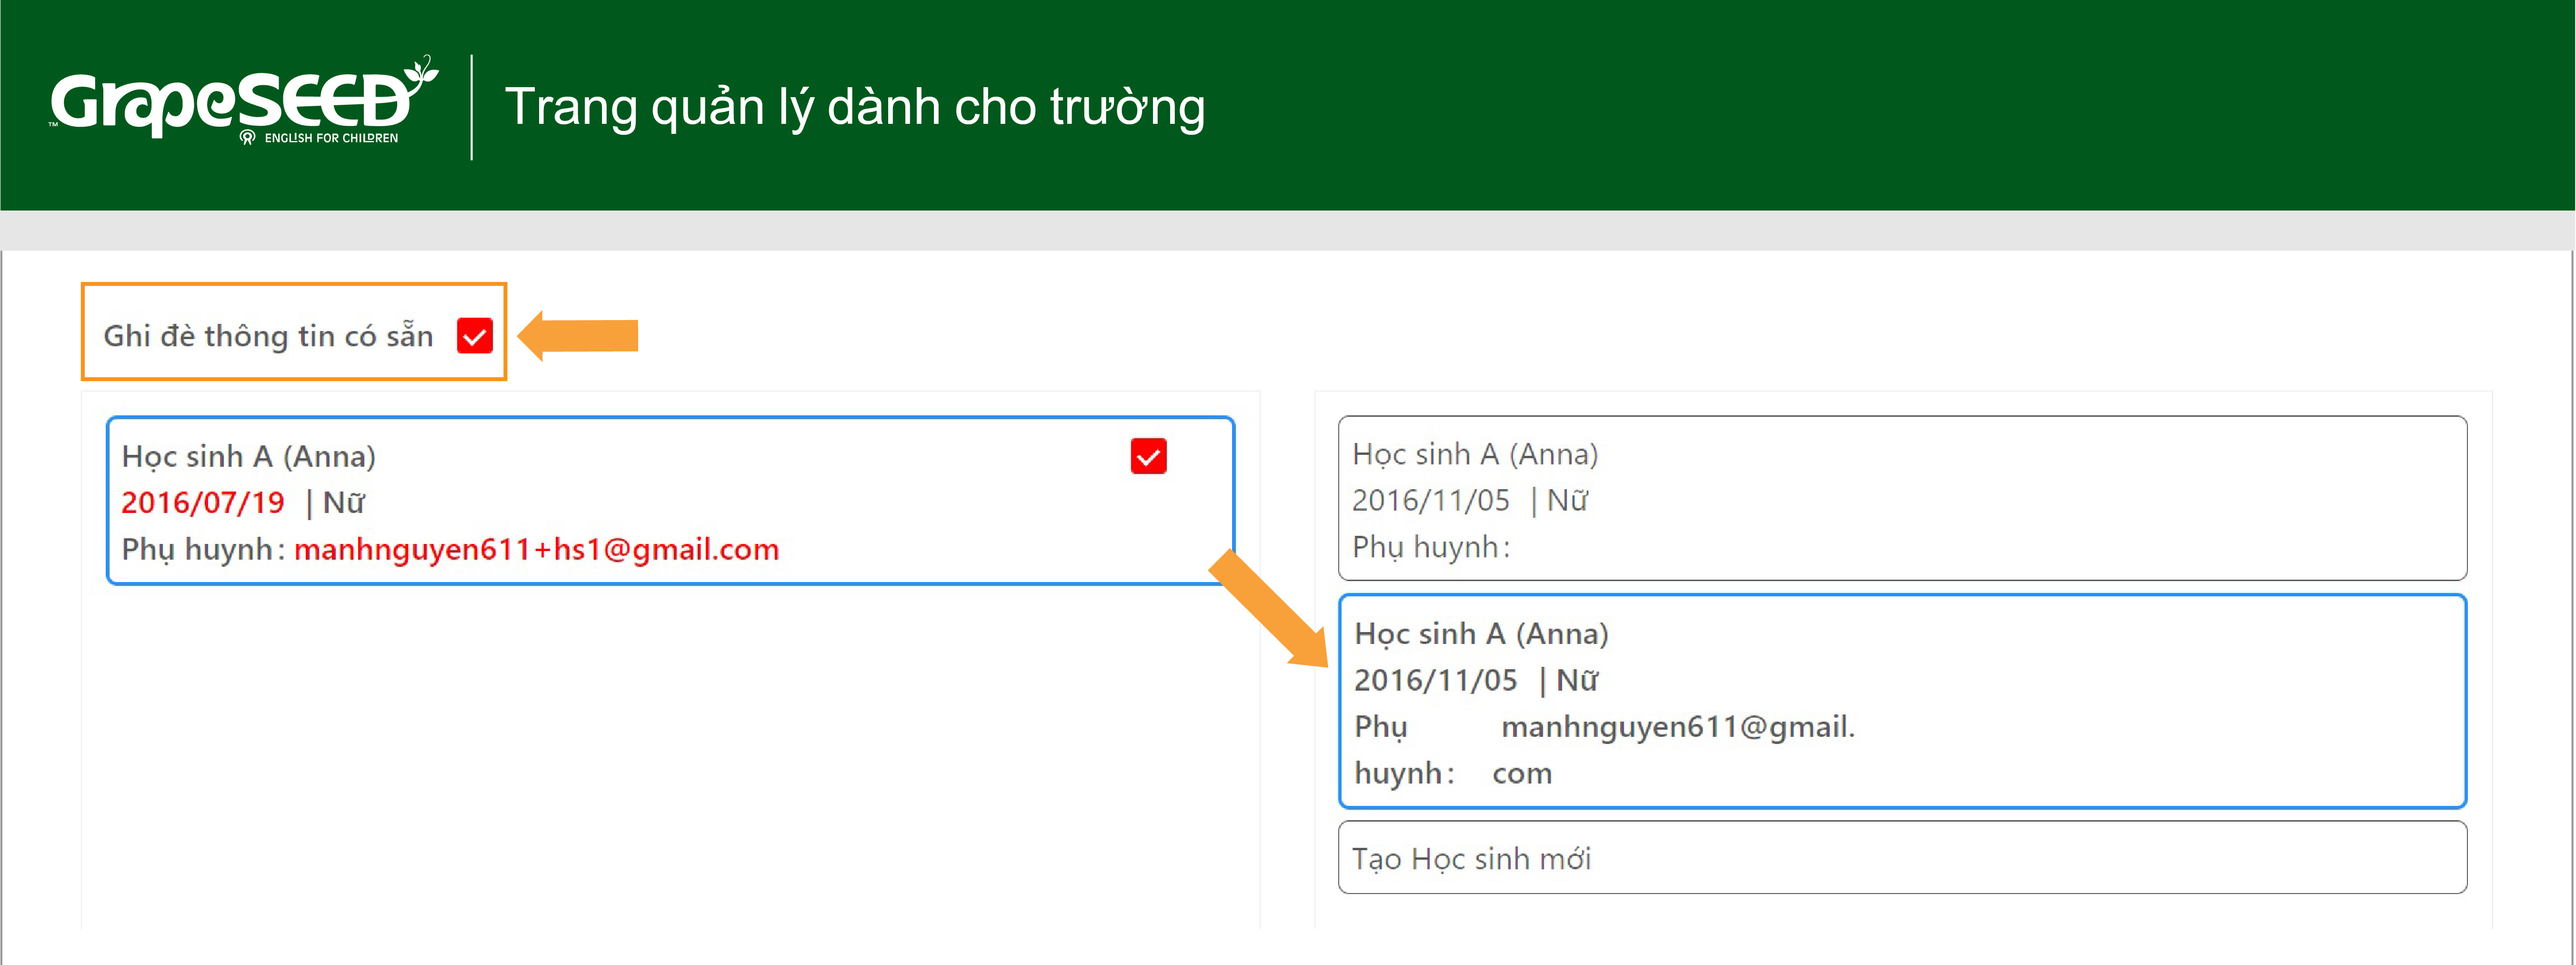Select the left Học sinh A card dated 2016/07/19
Viewport: 2576px width, 965px height.
(670, 501)
